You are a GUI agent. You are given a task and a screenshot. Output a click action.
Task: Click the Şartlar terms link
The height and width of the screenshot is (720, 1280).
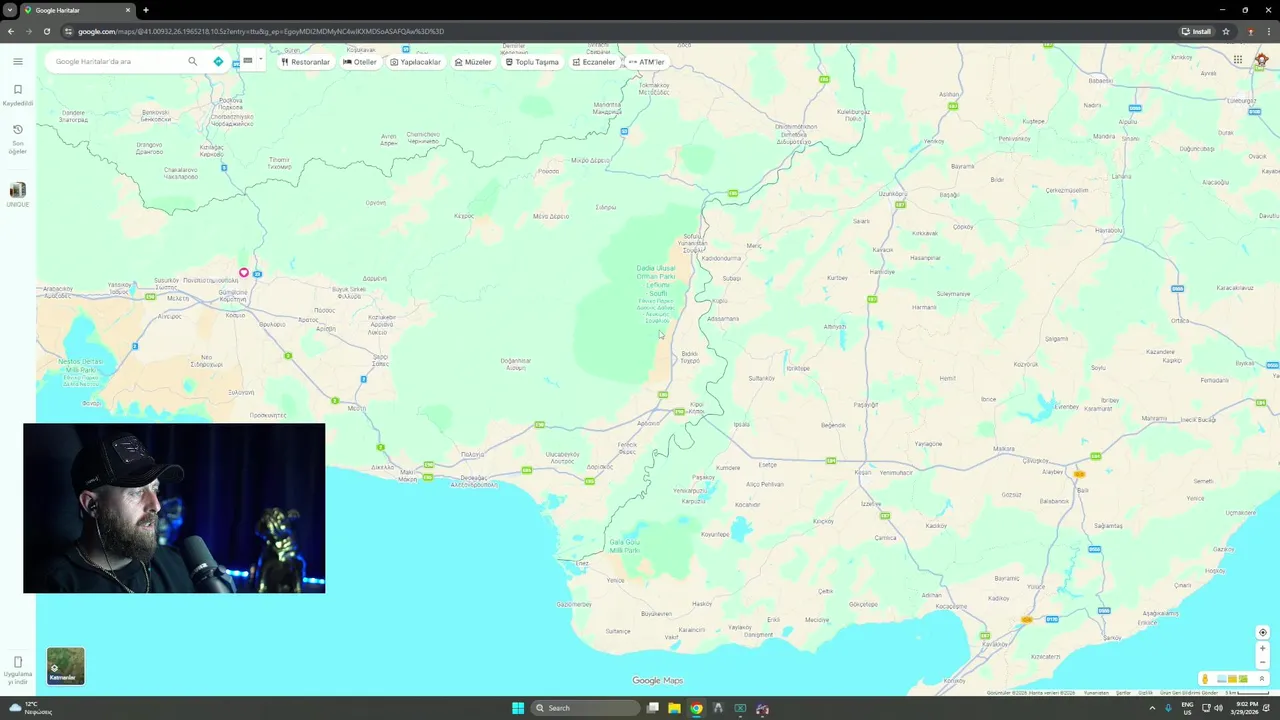1123,692
